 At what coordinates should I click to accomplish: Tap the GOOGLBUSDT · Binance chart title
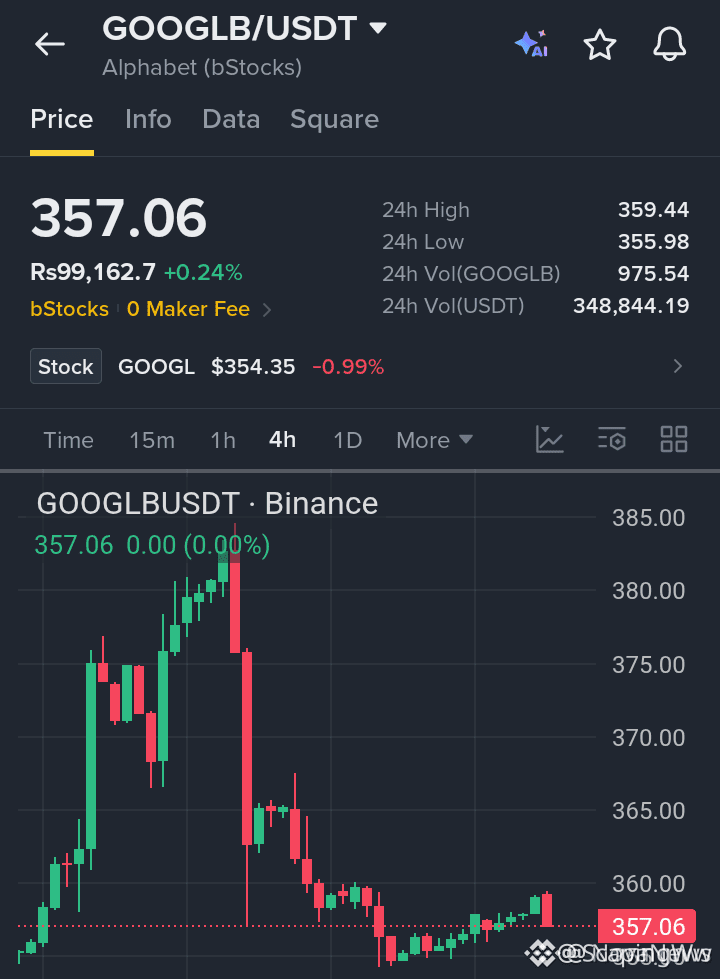coord(207,503)
